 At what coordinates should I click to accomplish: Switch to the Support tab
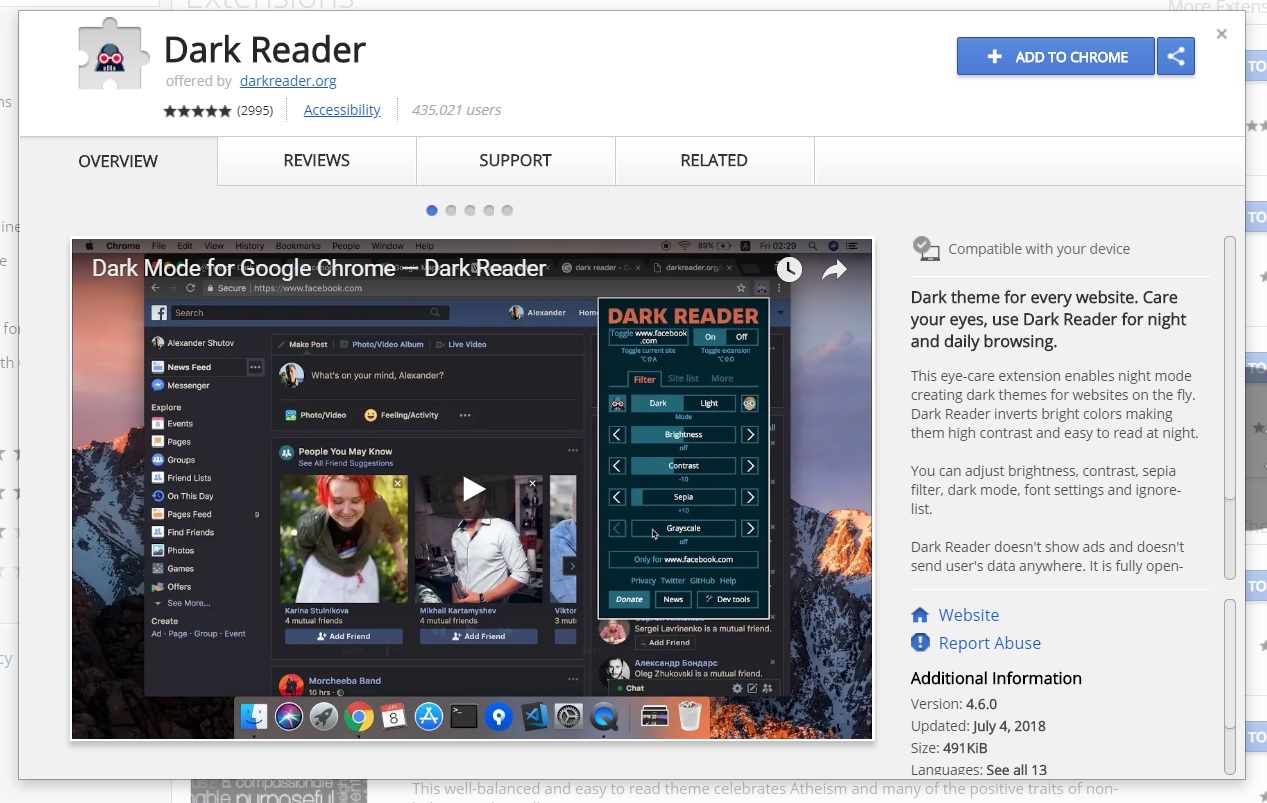coord(515,160)
